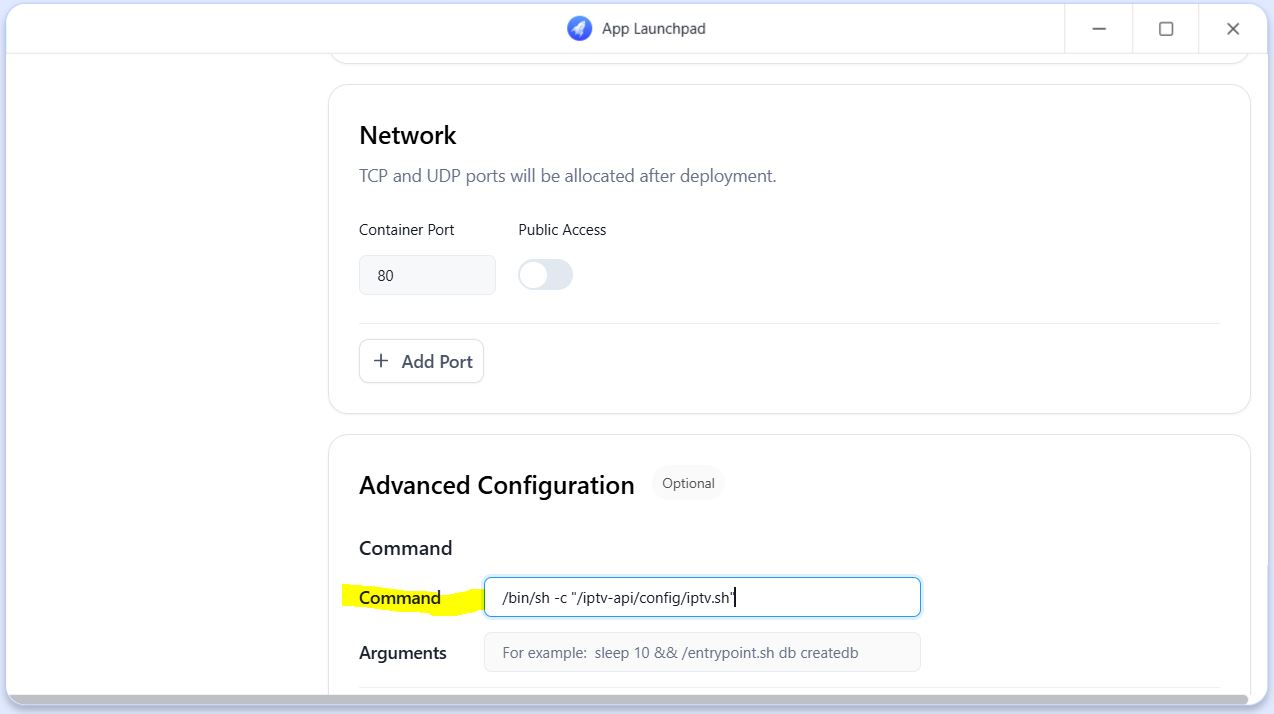Click inside the Command input field
The width and height of the screenshot is (1274, 714).
tap(701, 598)
